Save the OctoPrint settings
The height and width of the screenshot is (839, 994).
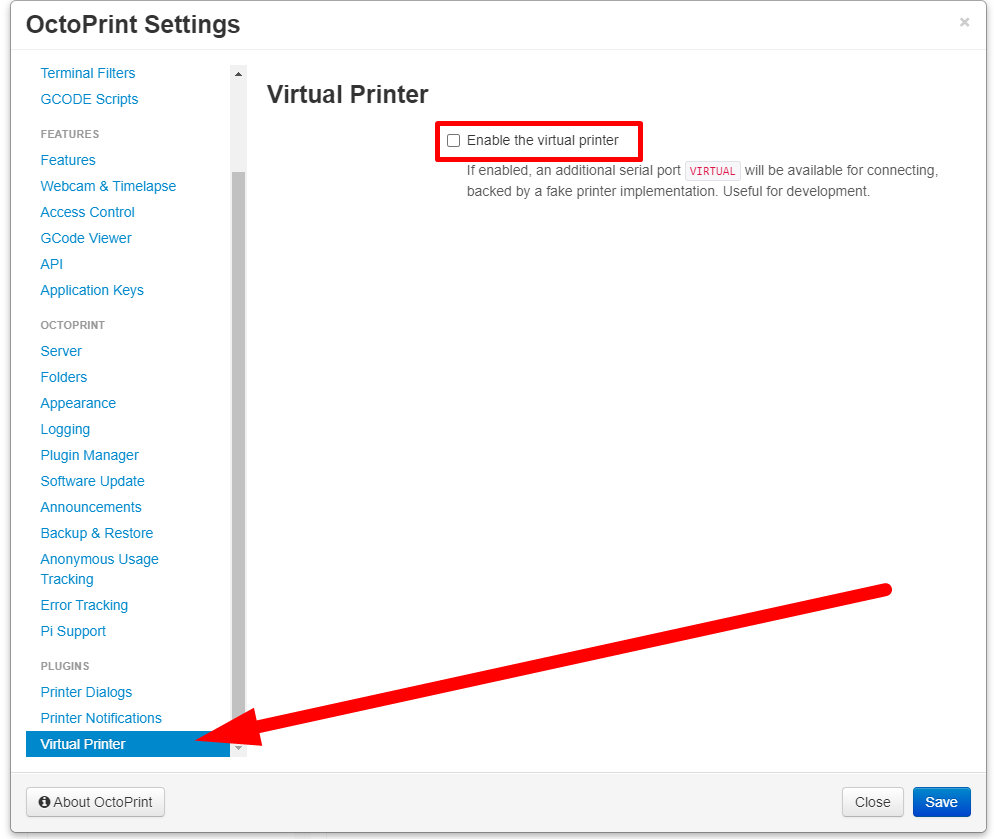click(x=941, y=802)
